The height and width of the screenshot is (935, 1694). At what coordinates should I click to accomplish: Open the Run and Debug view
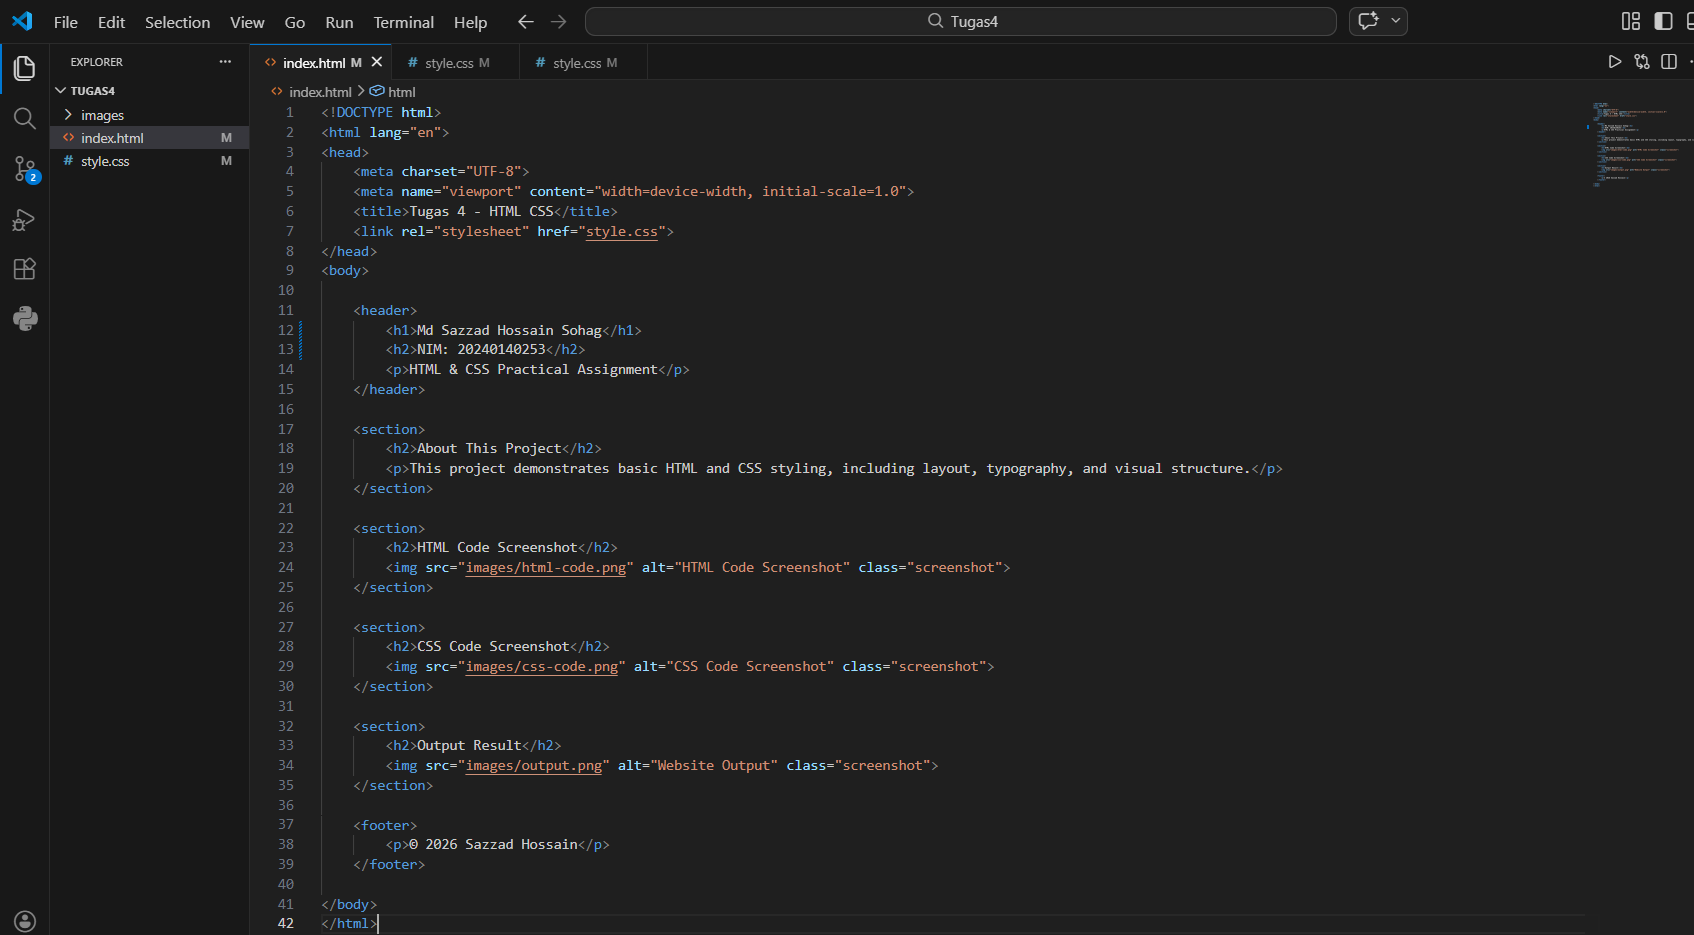24,220
